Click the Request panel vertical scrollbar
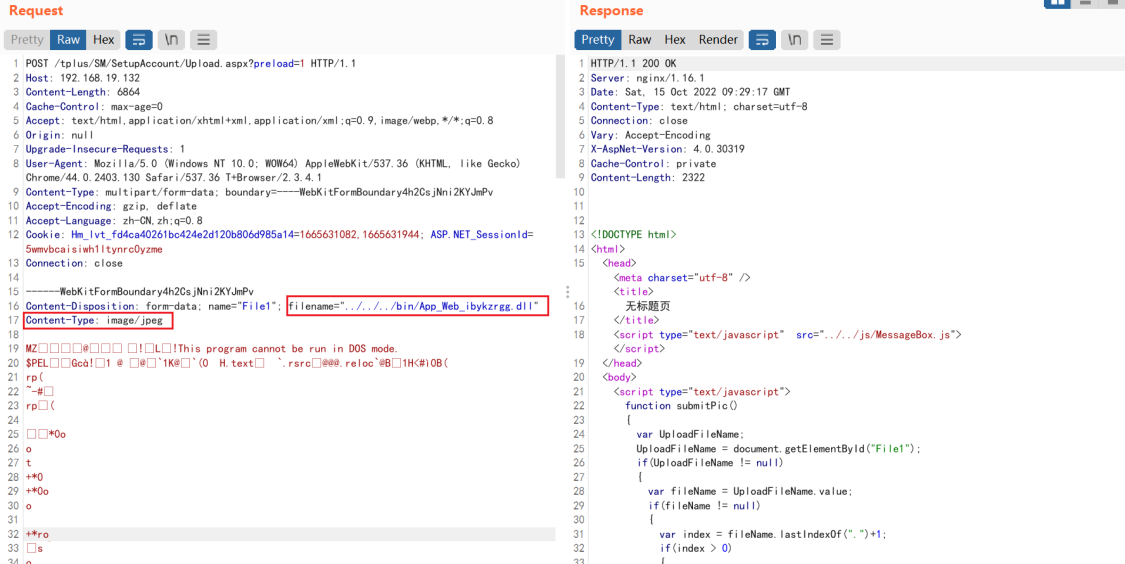Viewport: 1125px width, 564px height. tap(560, 117)
